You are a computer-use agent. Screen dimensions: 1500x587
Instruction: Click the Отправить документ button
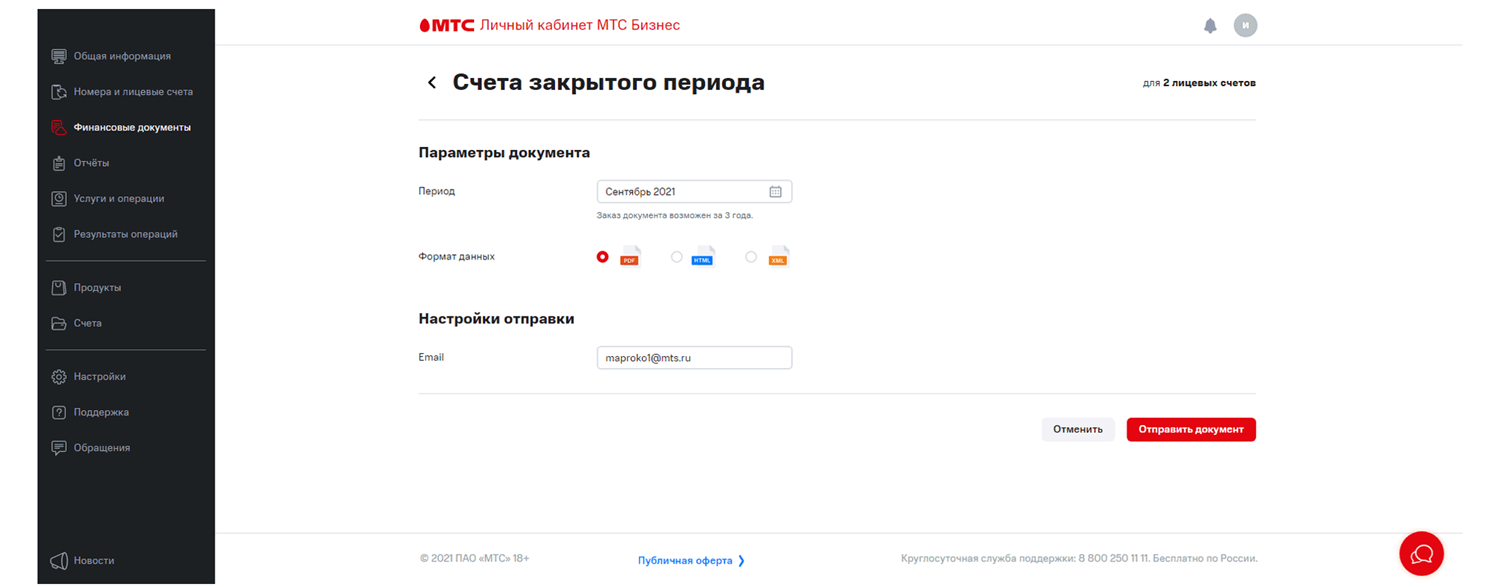click(x=1190, y=429)
